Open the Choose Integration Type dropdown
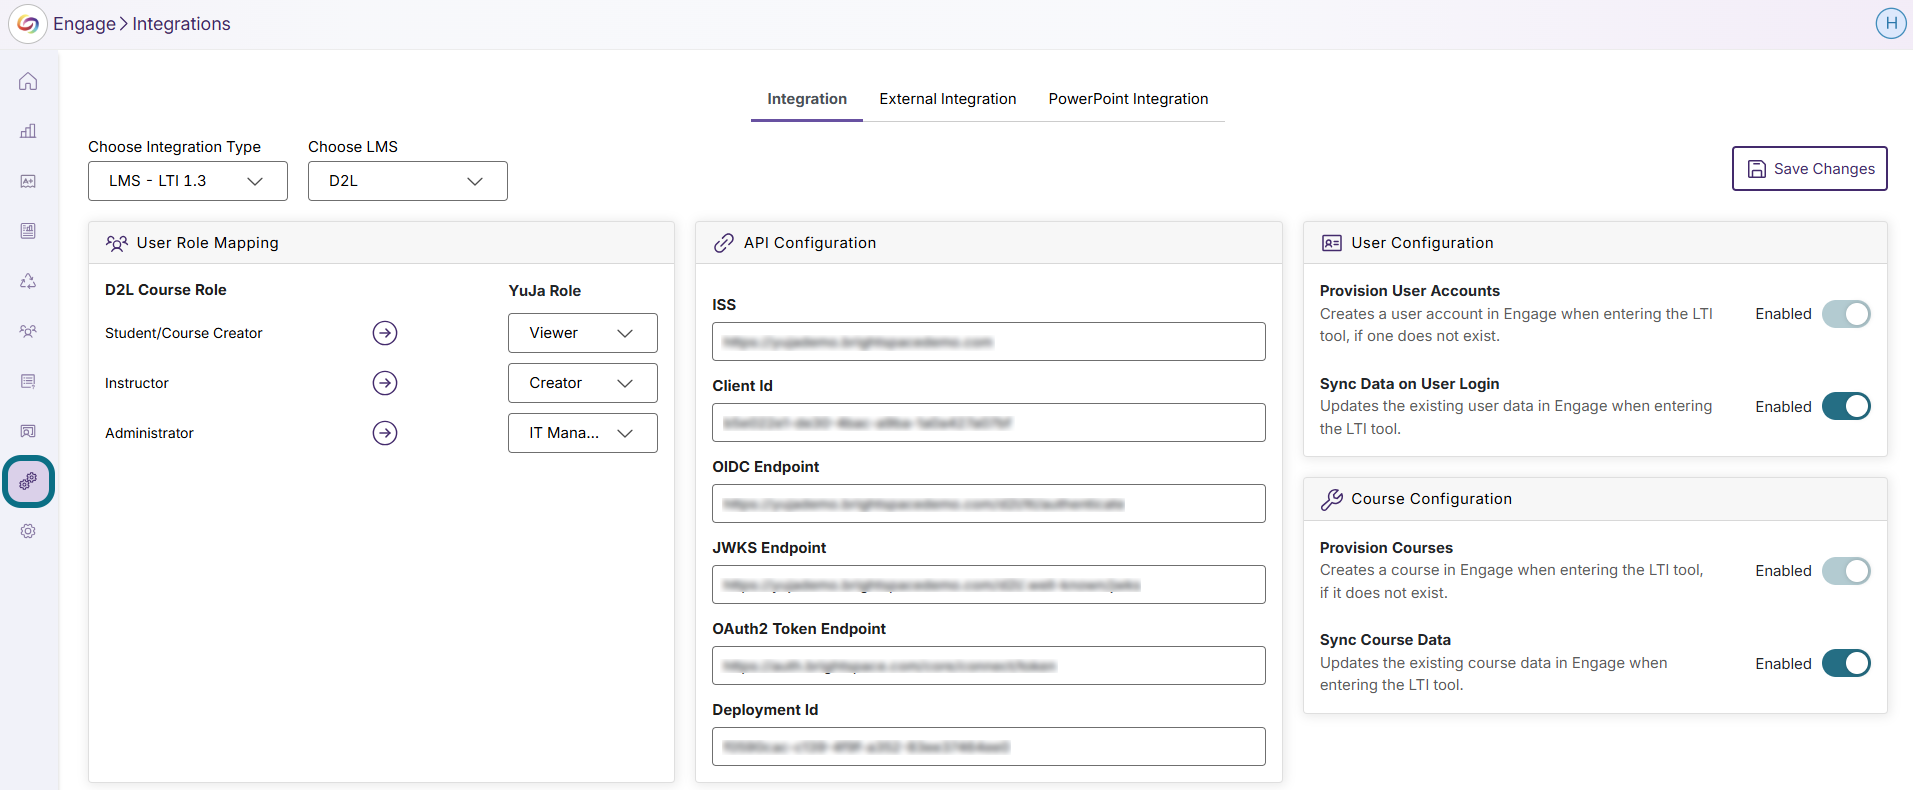This screenshot has height=790, width=1913. pos(188,181)
